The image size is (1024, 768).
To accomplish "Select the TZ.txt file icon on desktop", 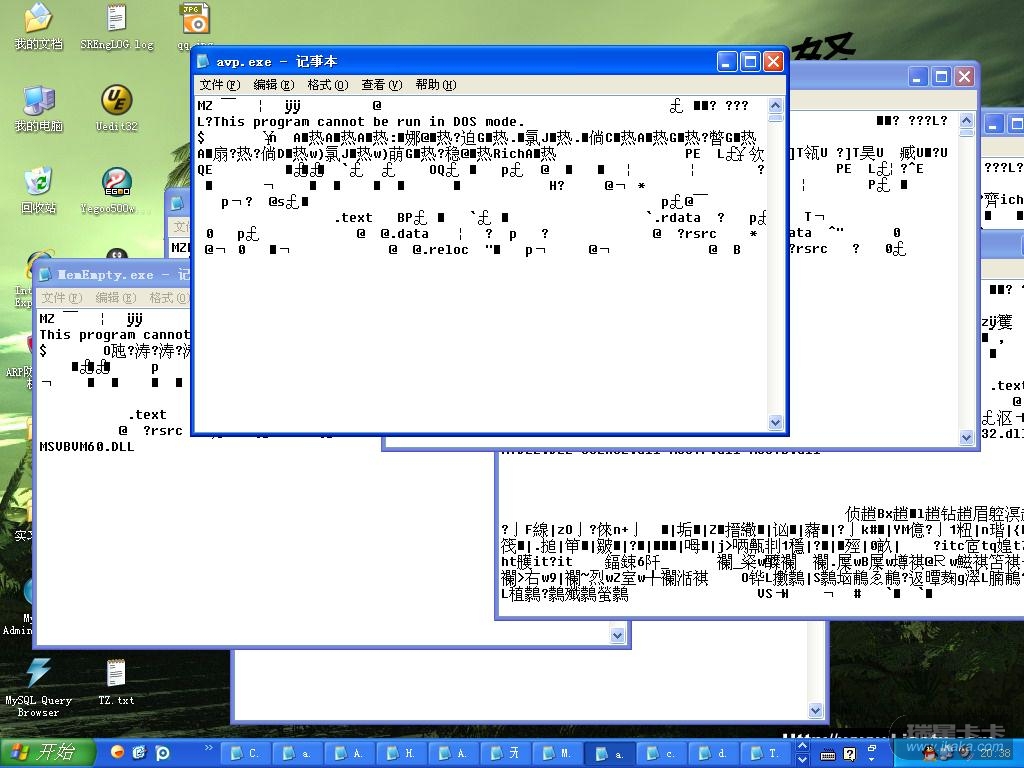I will (116, 673).
